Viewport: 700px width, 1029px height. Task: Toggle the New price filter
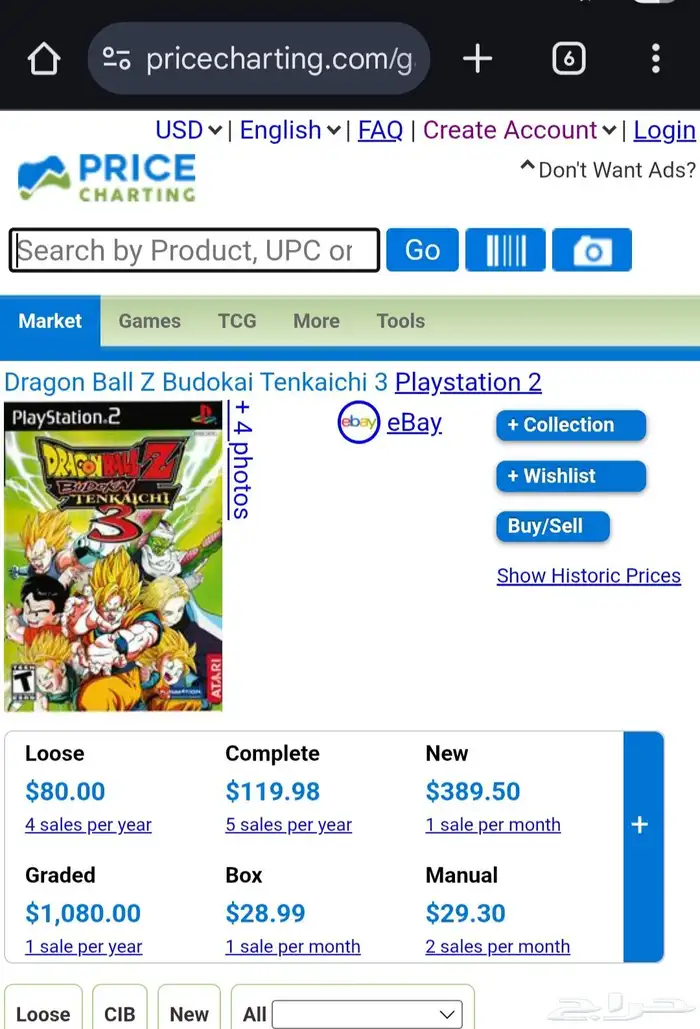(188, 1013)
